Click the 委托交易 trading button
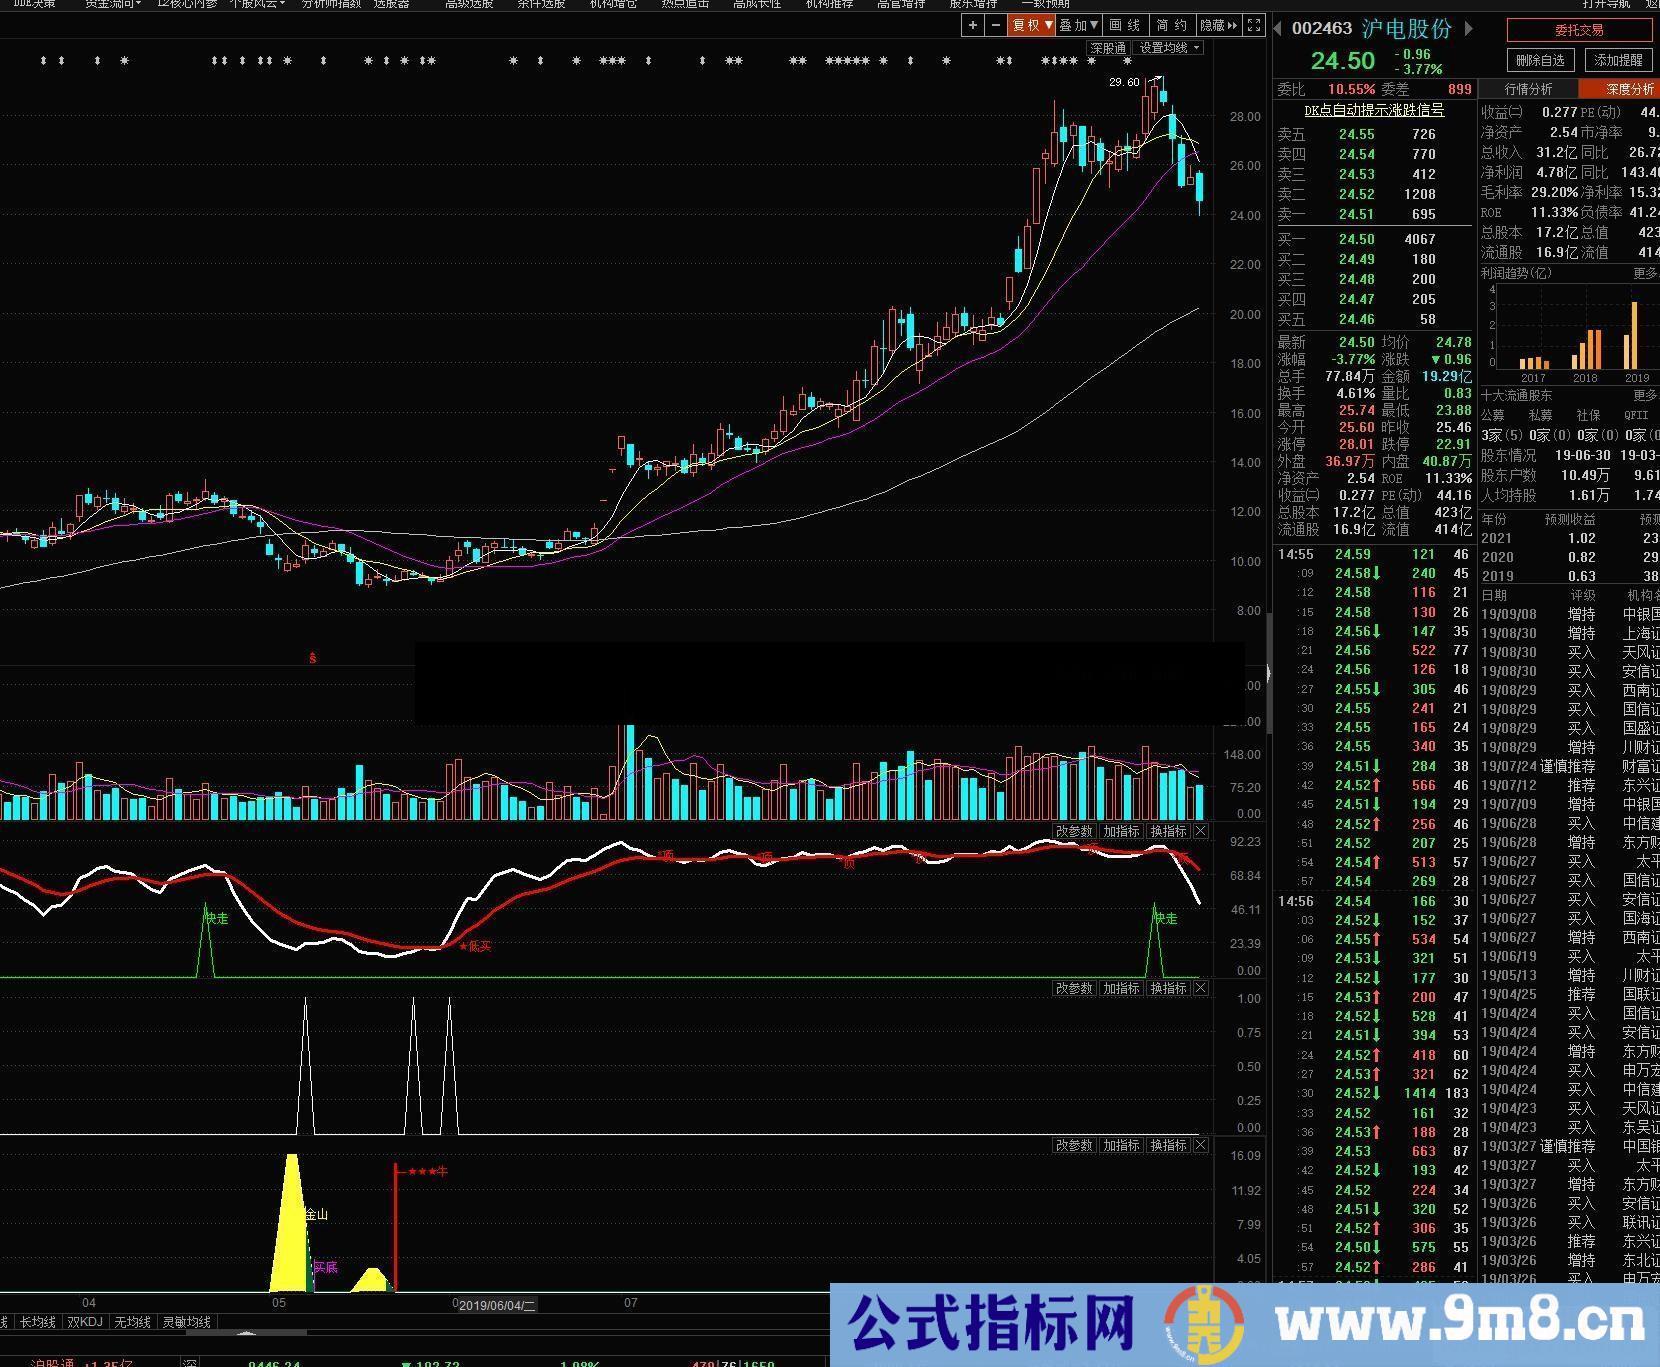The height and width of the screenshot is (1367, 1660). tap(1578, 30)
